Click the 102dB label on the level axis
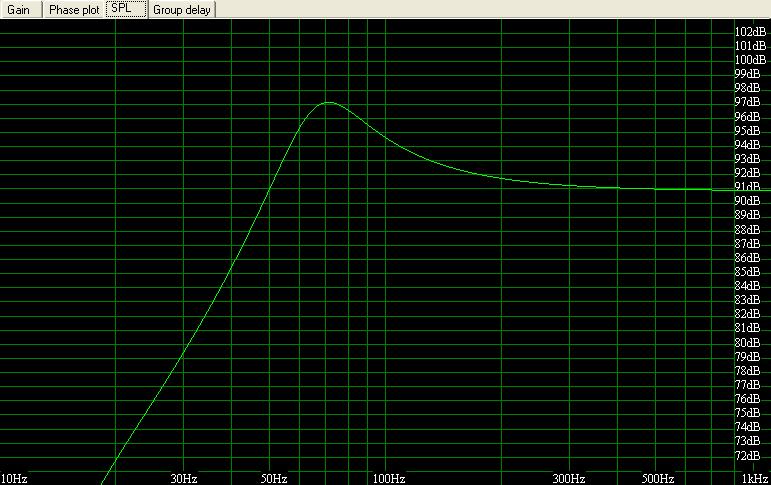Screen dimensions: 771x485 pos(751,31)
